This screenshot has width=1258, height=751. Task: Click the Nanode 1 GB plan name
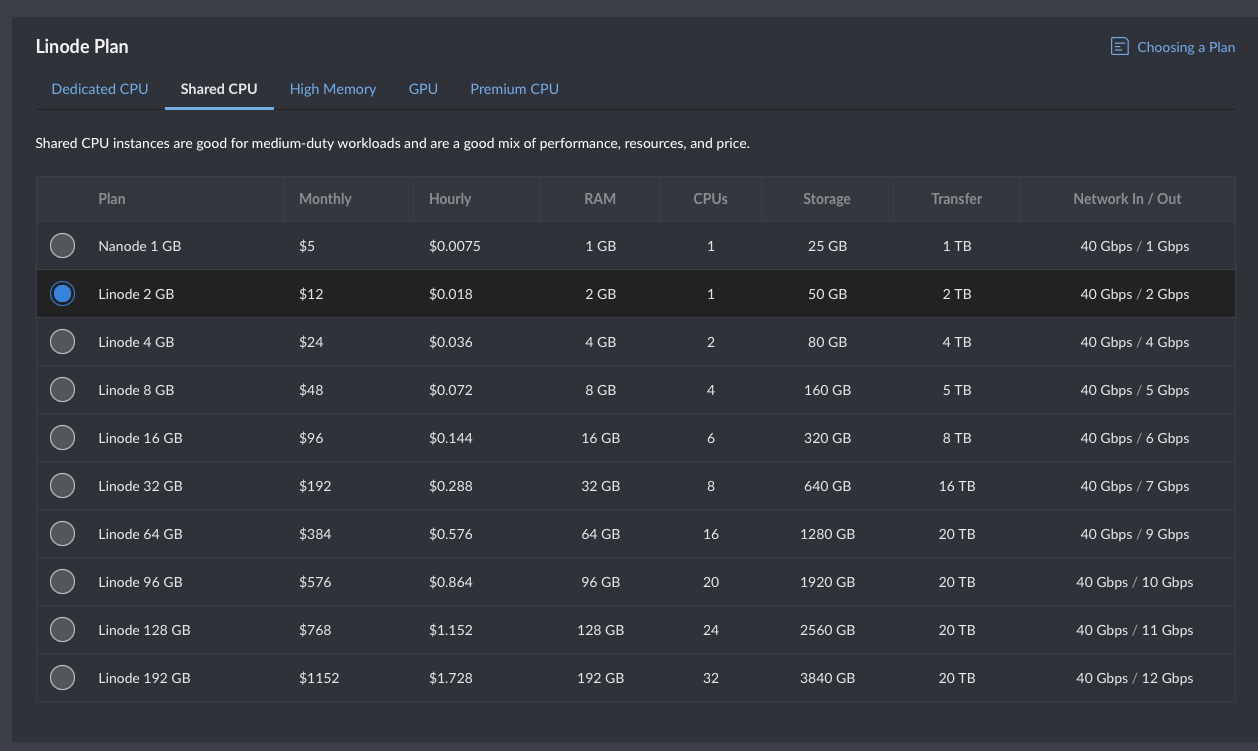(140, 246)
